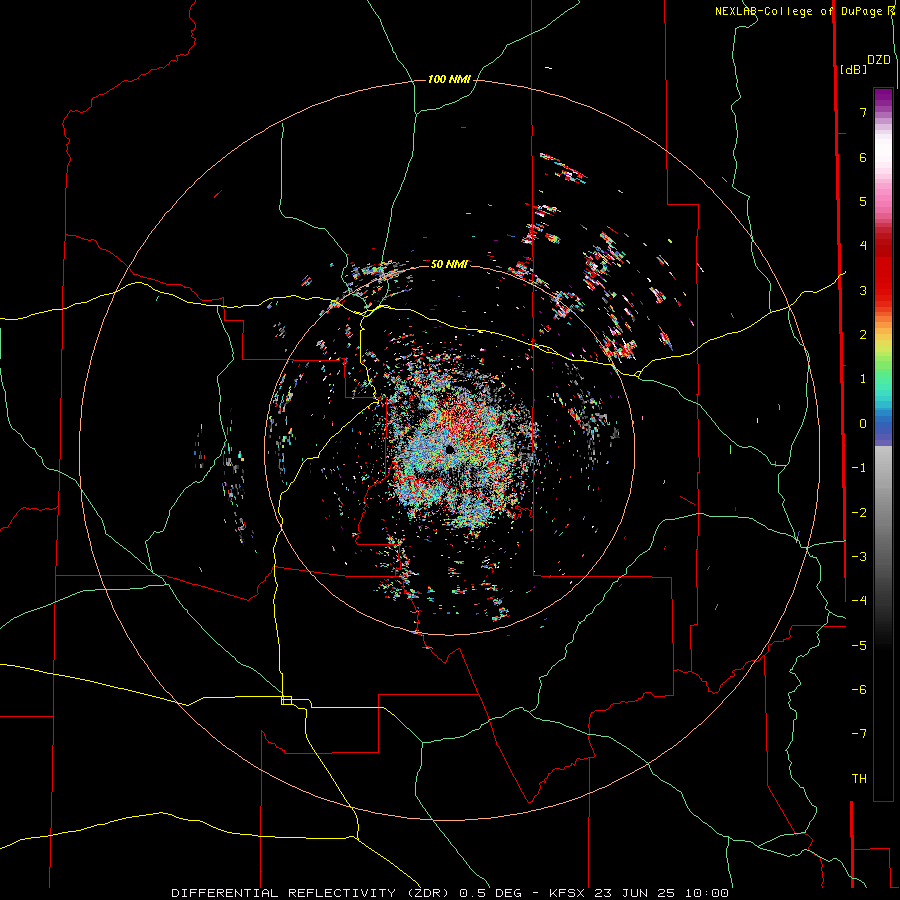Click the DZD legend title

879,60
